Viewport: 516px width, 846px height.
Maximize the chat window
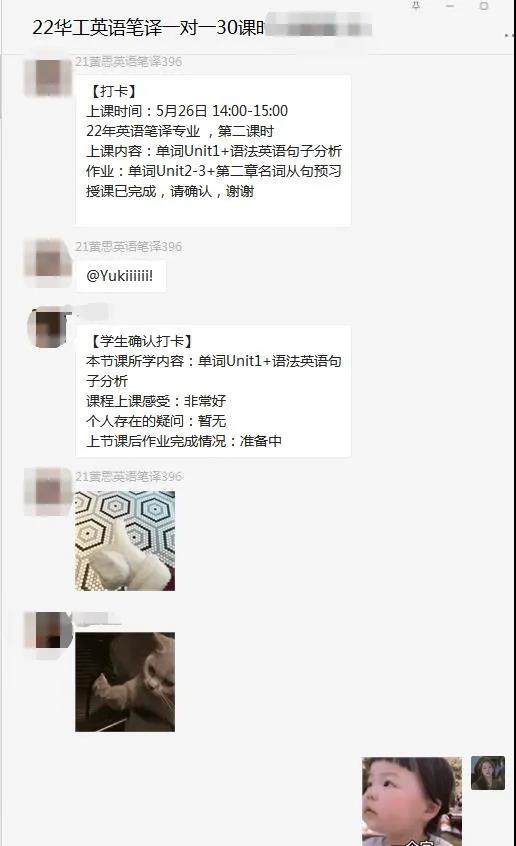(x=484, y=6)
